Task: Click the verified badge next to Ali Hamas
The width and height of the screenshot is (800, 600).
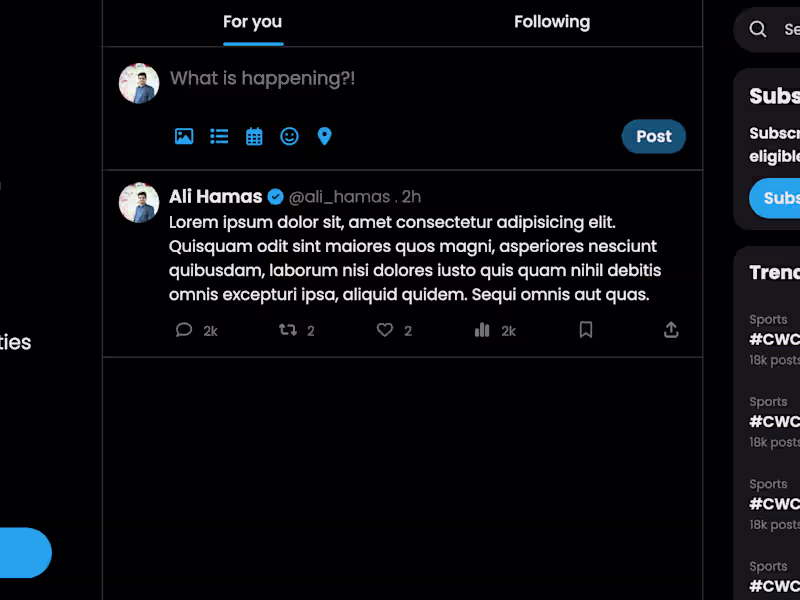Action: [x=276, y=196]
